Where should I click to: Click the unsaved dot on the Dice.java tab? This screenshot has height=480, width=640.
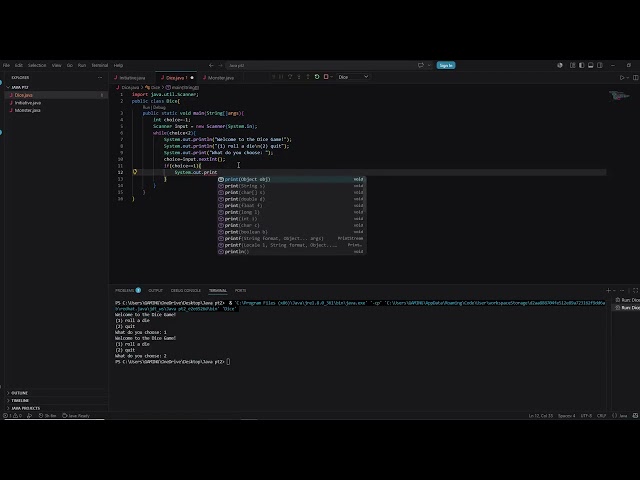click(x=192, y=78)
